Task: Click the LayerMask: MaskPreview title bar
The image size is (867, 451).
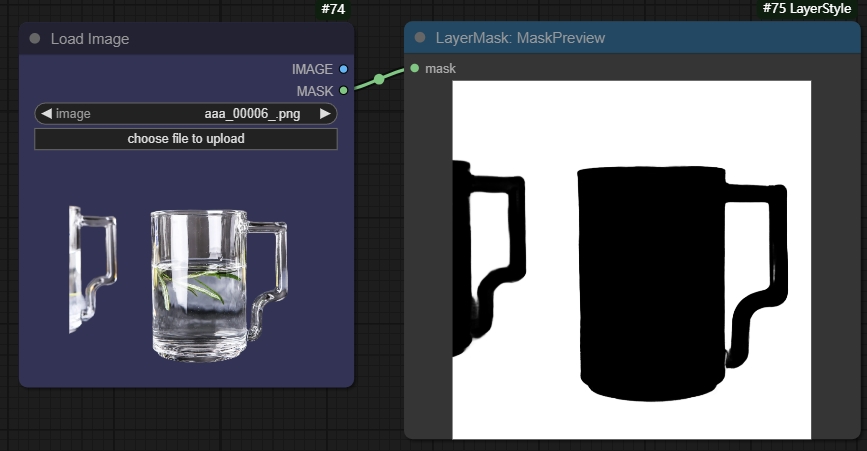Action: tap(520, 38)
